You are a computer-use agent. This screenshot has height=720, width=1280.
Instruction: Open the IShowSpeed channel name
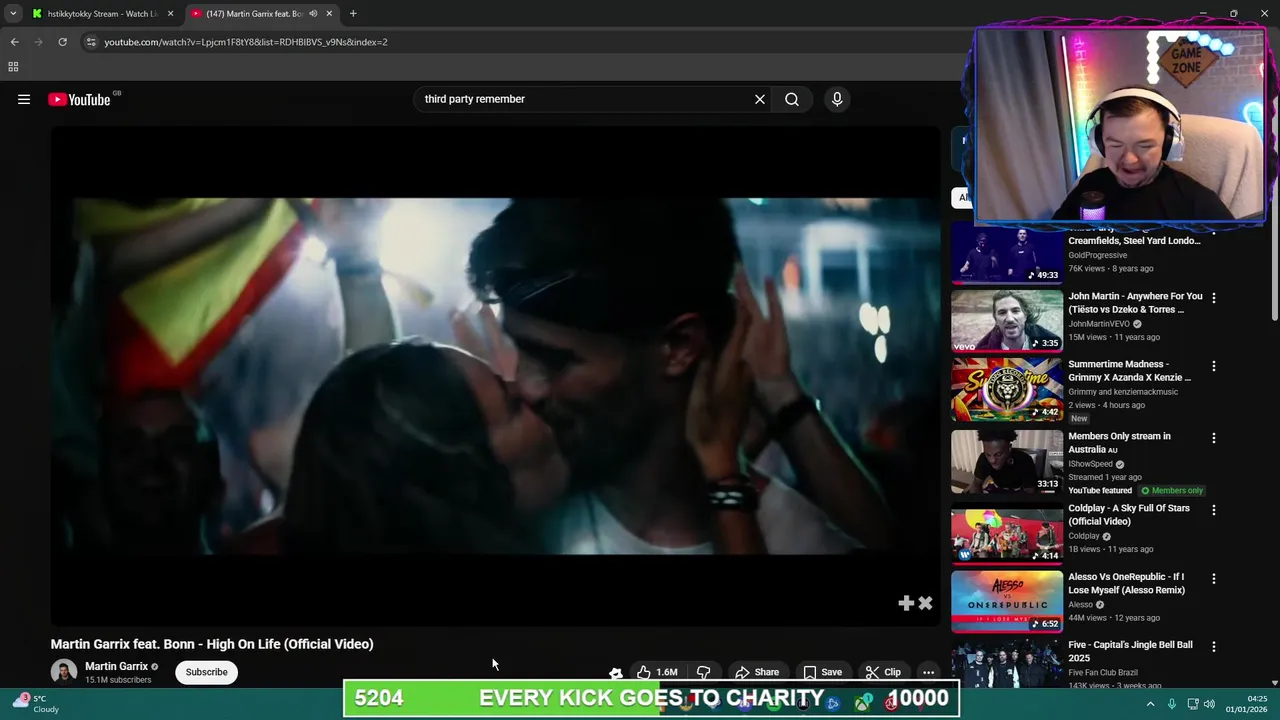click(x=1091, y=464)
